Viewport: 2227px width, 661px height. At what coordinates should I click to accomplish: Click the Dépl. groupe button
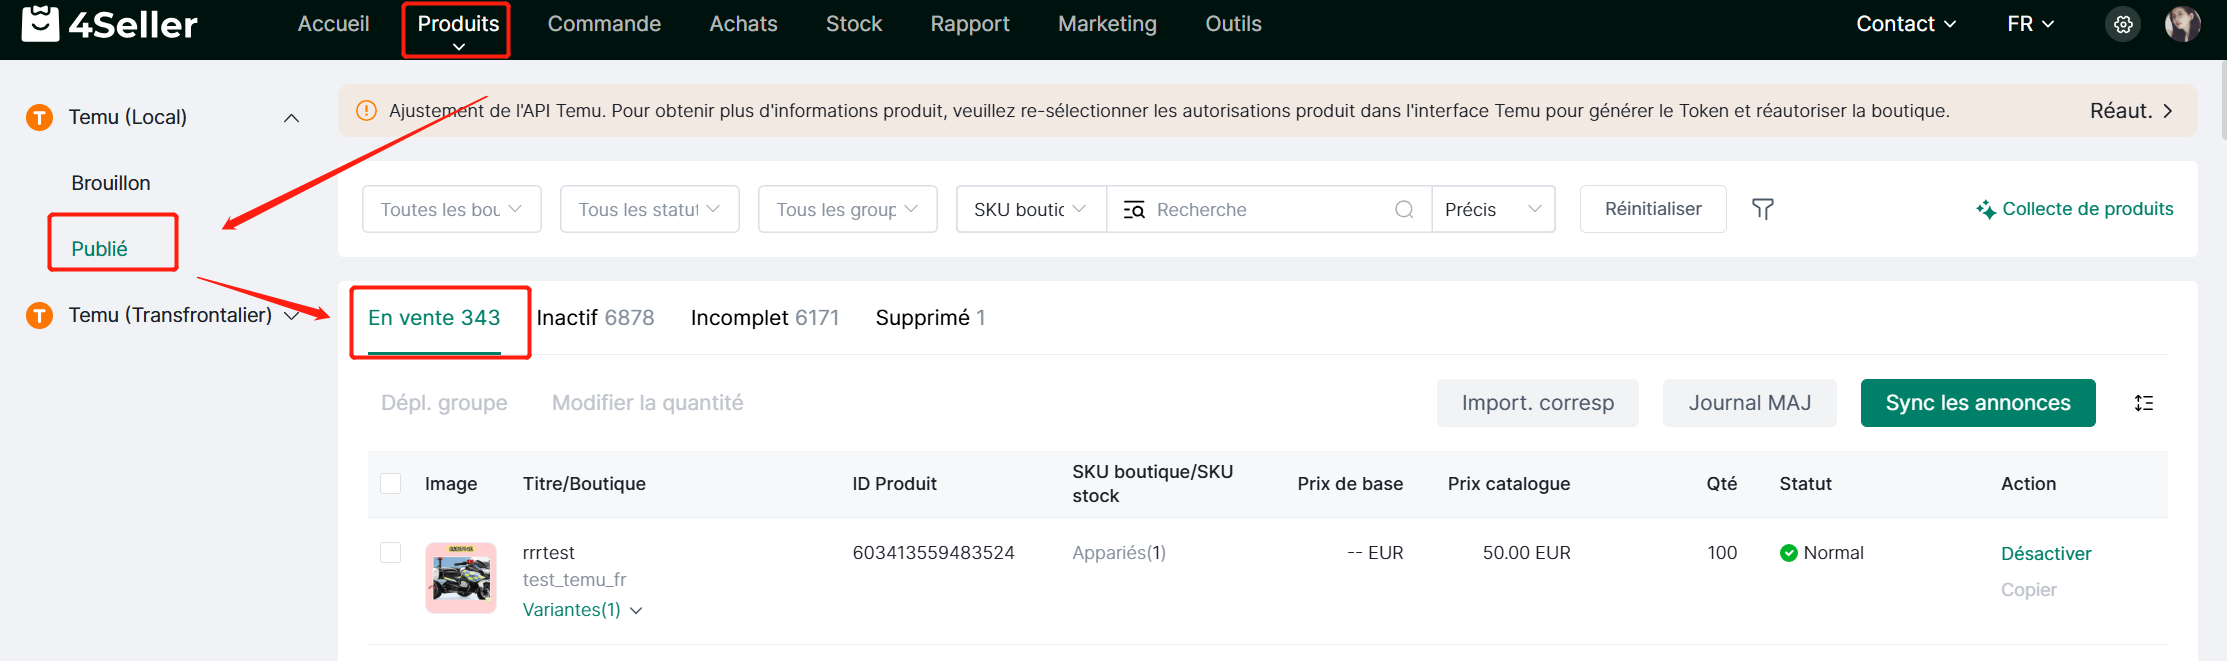pos(444,403)
